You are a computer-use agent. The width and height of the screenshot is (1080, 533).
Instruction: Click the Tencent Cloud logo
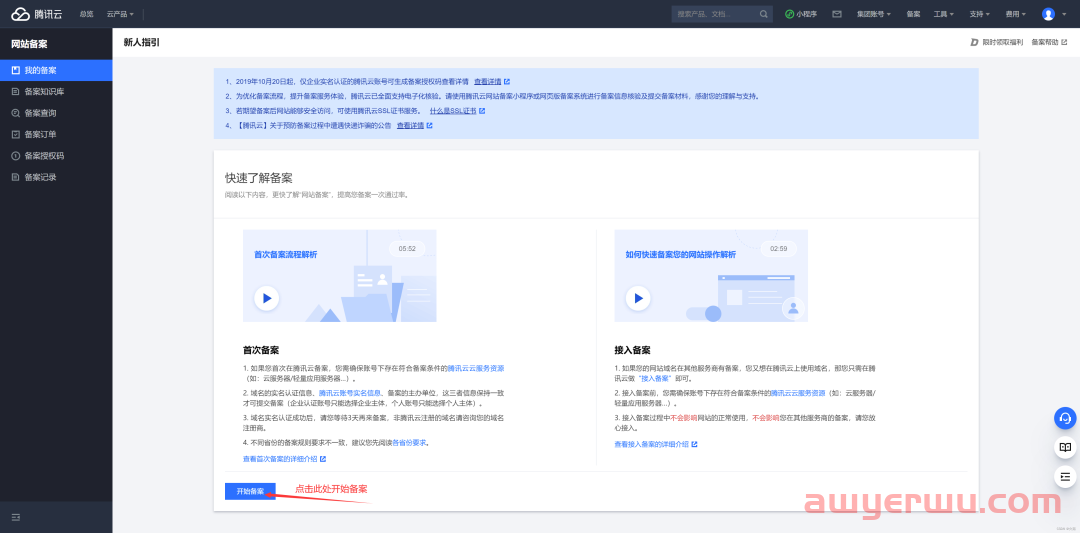pos(37,14)
